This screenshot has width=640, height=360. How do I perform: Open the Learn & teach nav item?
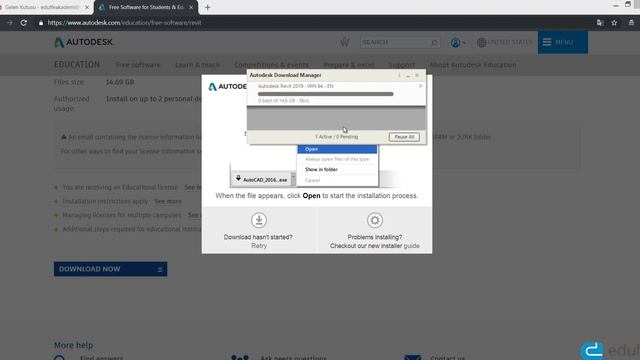point(198,65)
